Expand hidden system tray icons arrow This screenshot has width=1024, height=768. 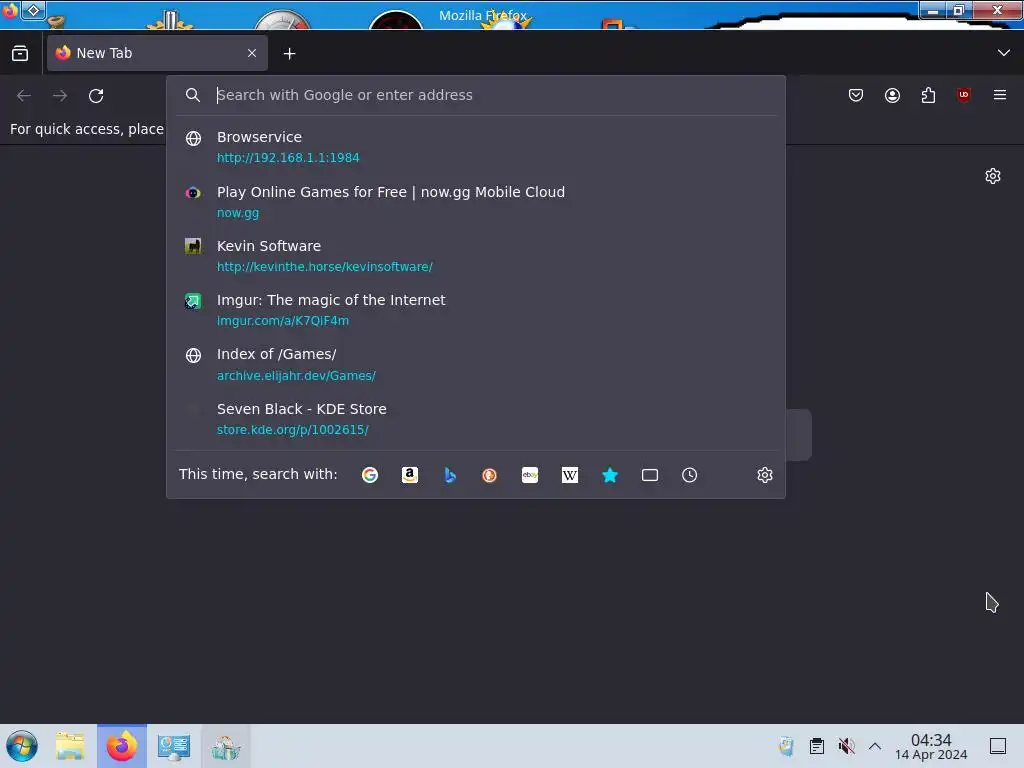[x=875, y=746]
